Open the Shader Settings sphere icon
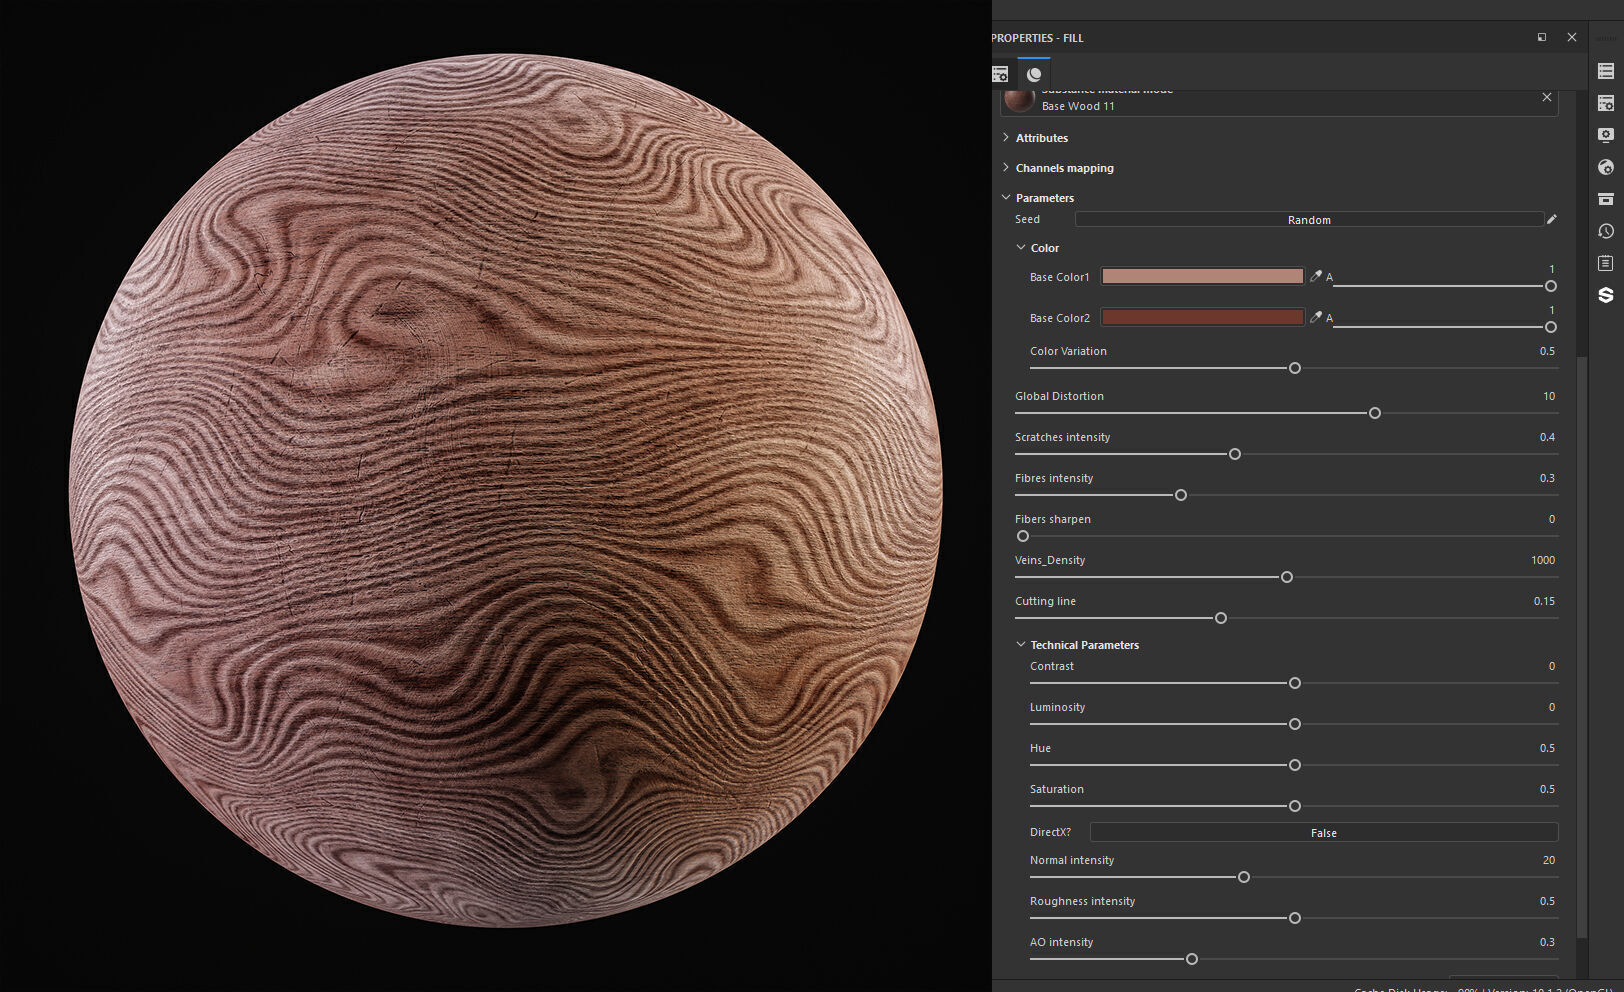The image size is (1624, 992). pyautogui.click(x=1606, y=167)
